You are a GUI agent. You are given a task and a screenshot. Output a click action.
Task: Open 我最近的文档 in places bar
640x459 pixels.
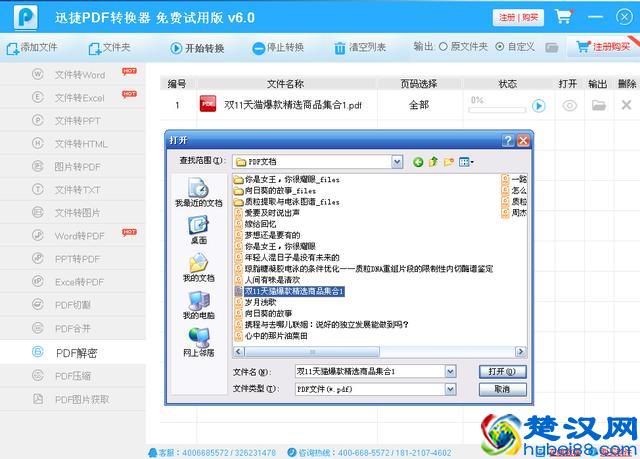coord(198,192)
